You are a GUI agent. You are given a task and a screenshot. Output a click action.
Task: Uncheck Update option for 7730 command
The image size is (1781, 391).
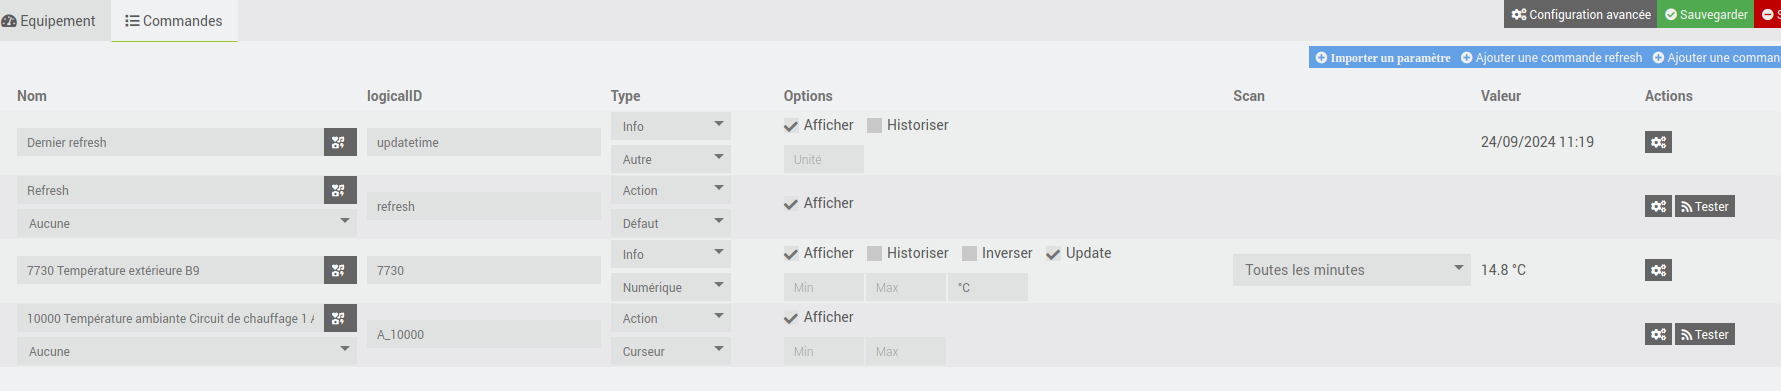1053,253
